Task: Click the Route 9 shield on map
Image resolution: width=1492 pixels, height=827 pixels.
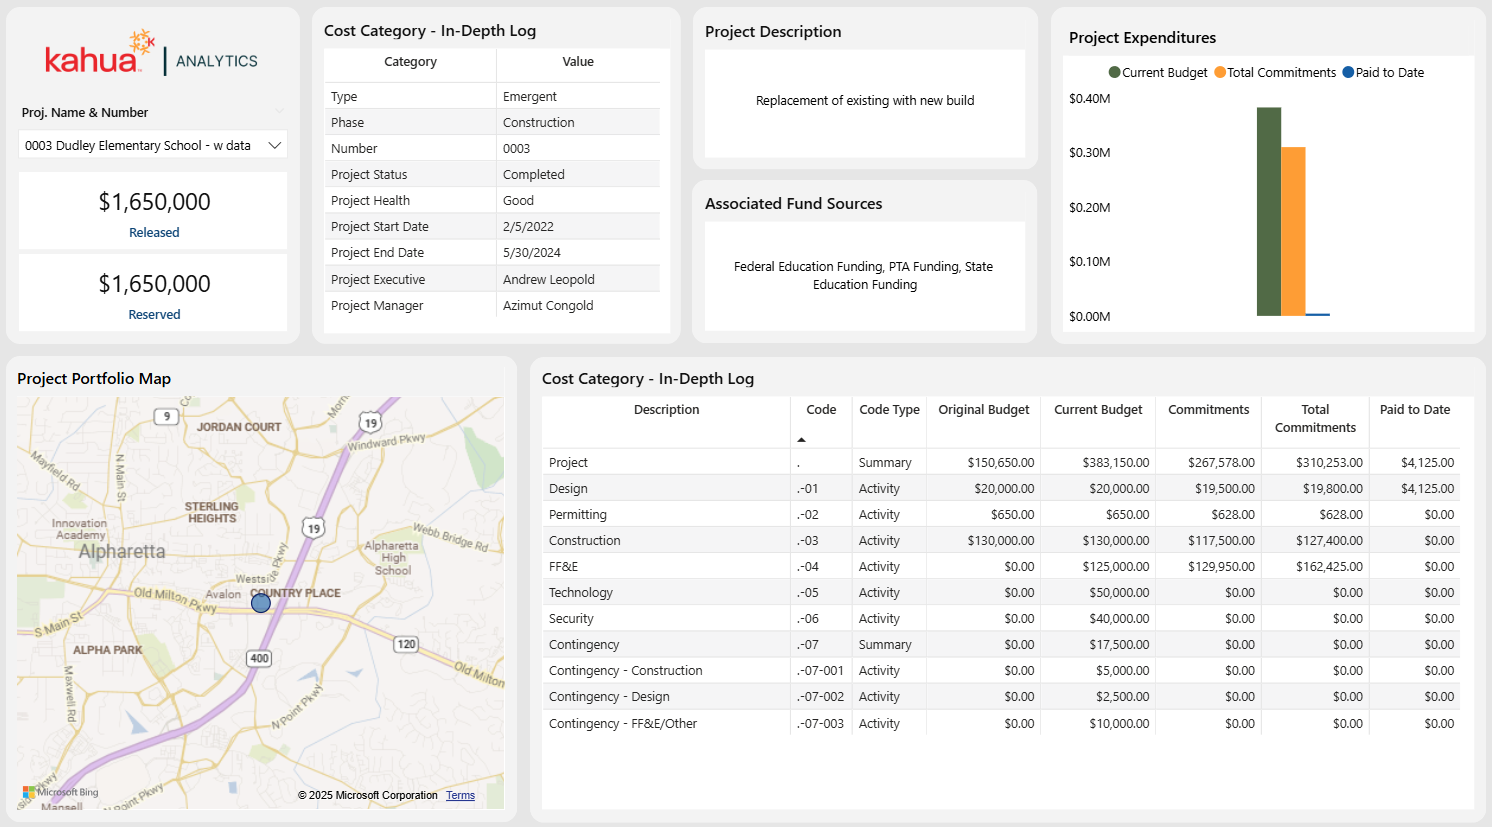Action: 166,416
